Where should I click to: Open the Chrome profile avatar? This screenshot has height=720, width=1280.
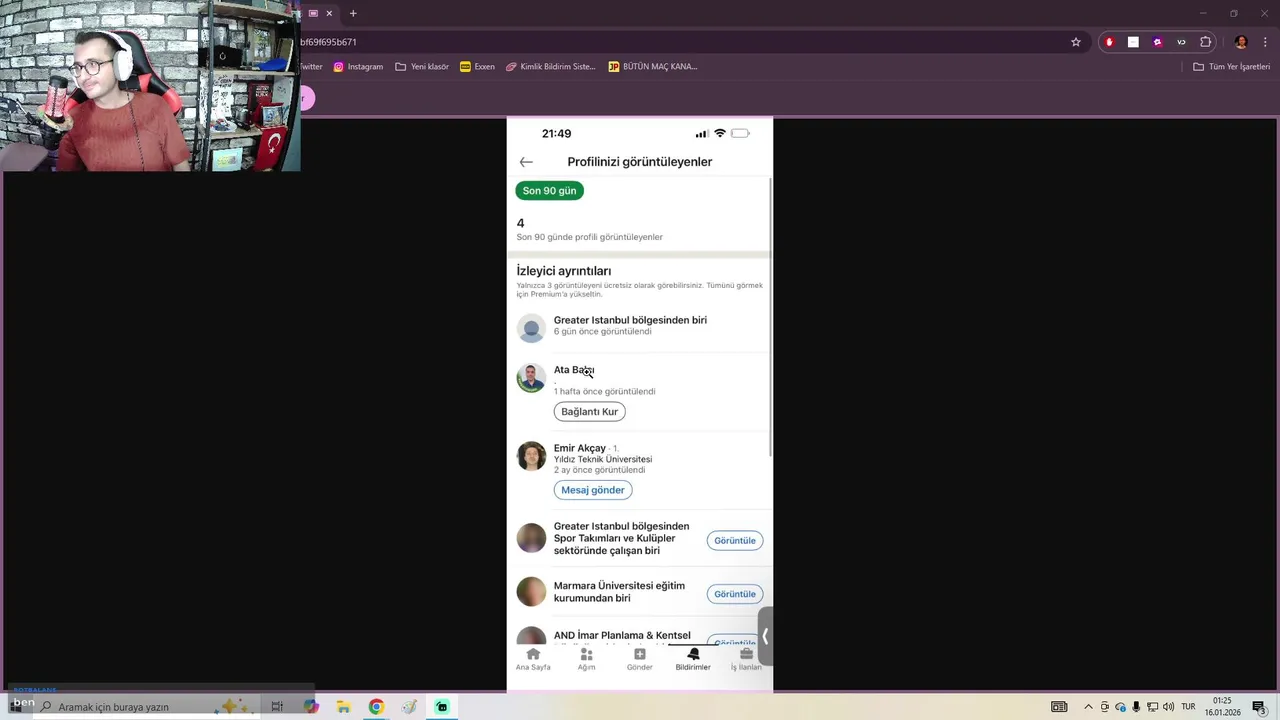click(1241, 42)
